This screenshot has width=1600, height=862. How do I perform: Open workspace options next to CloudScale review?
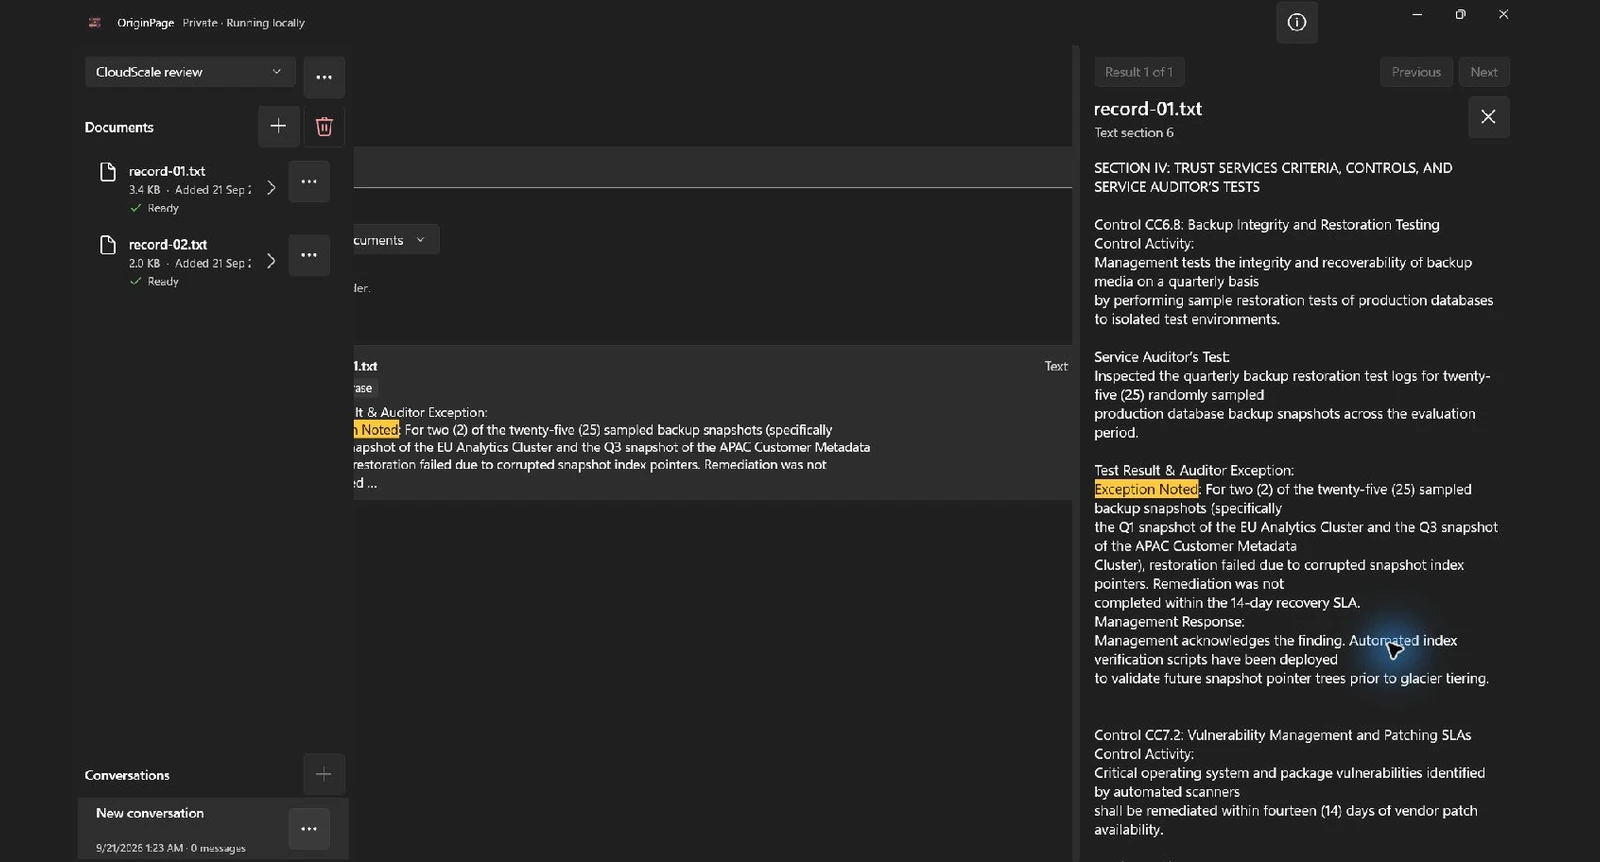324,77
